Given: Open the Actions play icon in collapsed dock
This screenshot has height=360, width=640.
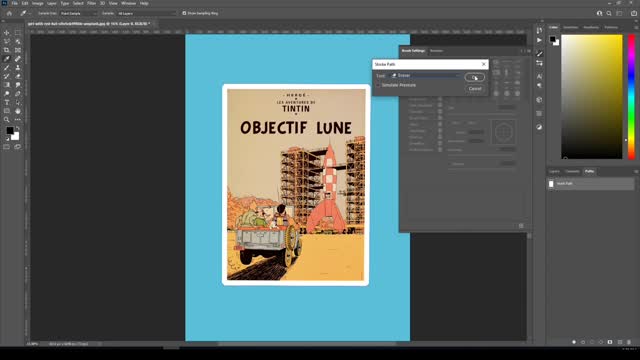Looking at the screenshot, I should click(539, 40).
